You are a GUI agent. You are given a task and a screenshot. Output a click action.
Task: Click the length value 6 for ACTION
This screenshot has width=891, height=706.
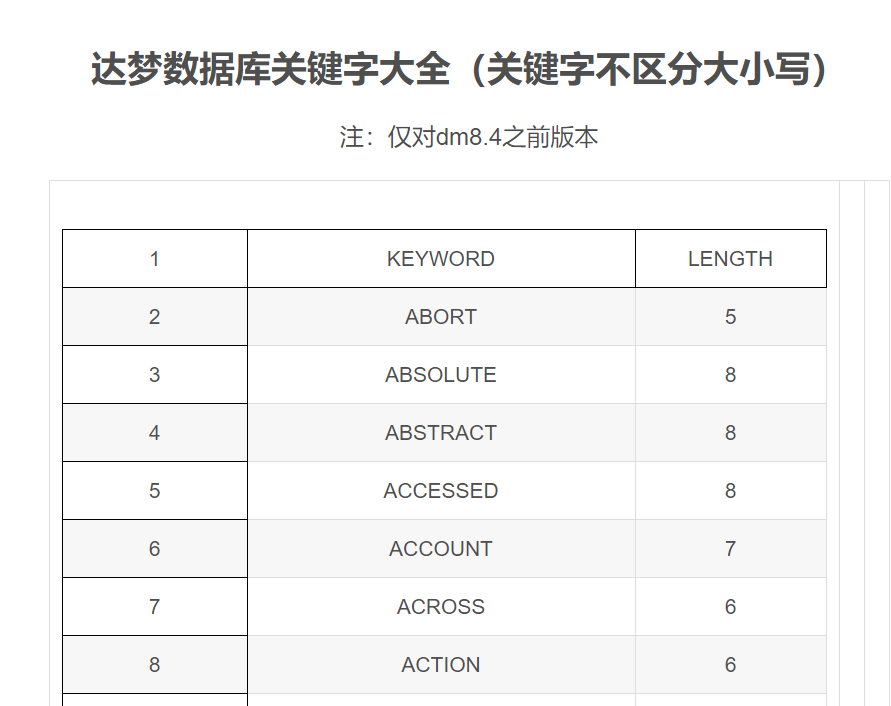(730, 665)
